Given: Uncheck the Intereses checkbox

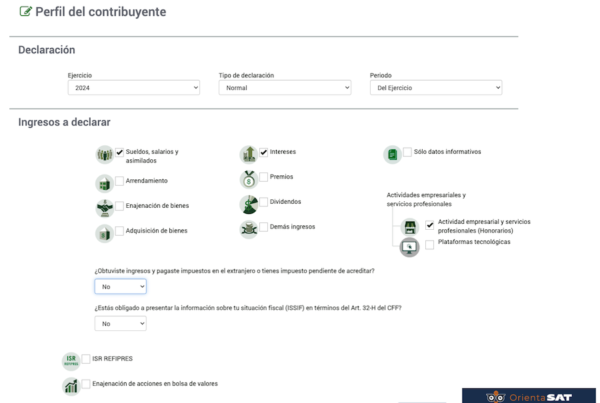Looking at the screenshot, I should tap(264, 152).
